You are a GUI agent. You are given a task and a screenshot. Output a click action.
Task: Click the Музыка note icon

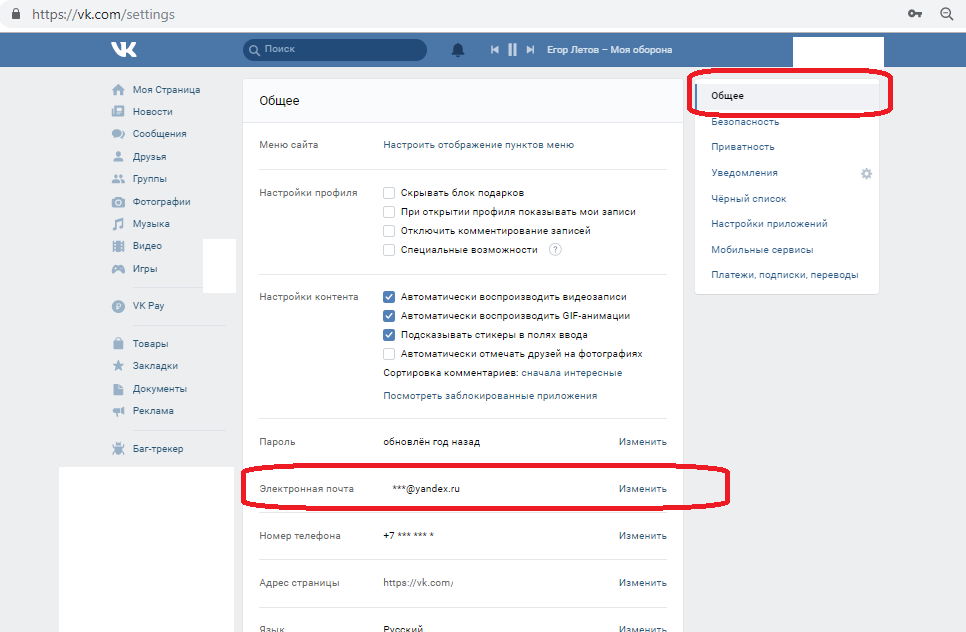pos(118,224)
